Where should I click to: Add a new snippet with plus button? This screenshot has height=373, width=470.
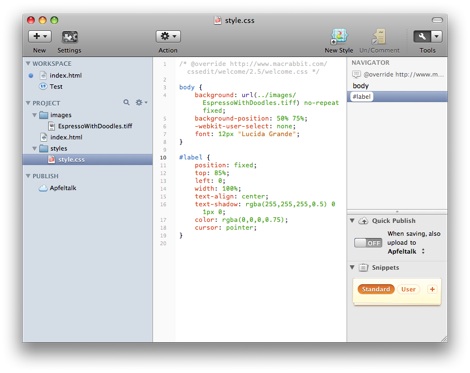pyautogui.click(x=432, y=289)
